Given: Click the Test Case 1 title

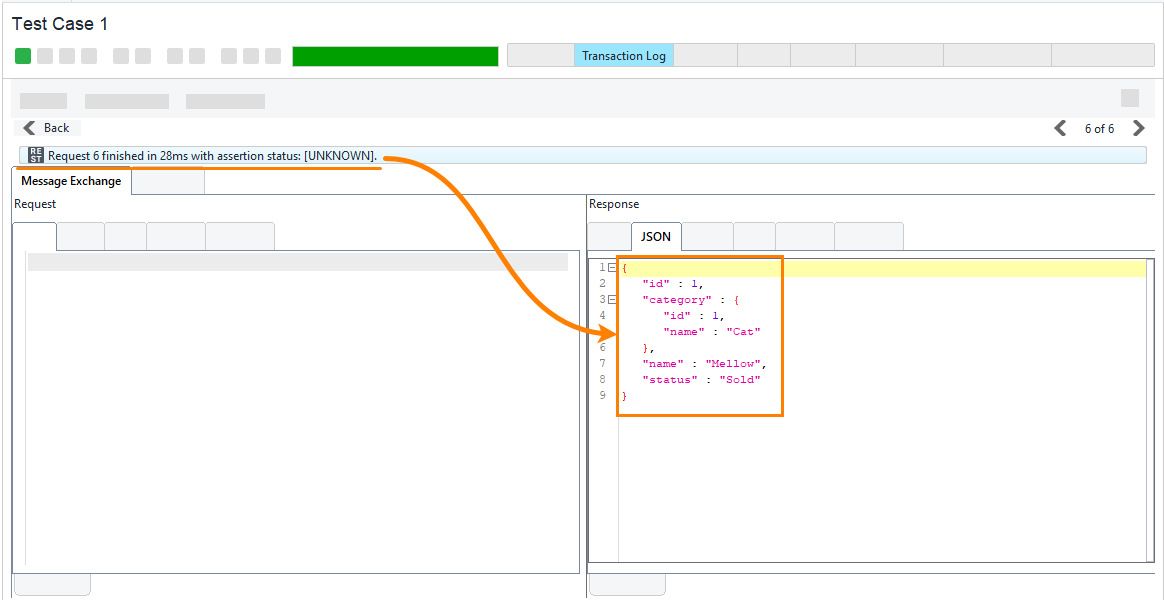Looking at the screenshot, I should [60, 24].
